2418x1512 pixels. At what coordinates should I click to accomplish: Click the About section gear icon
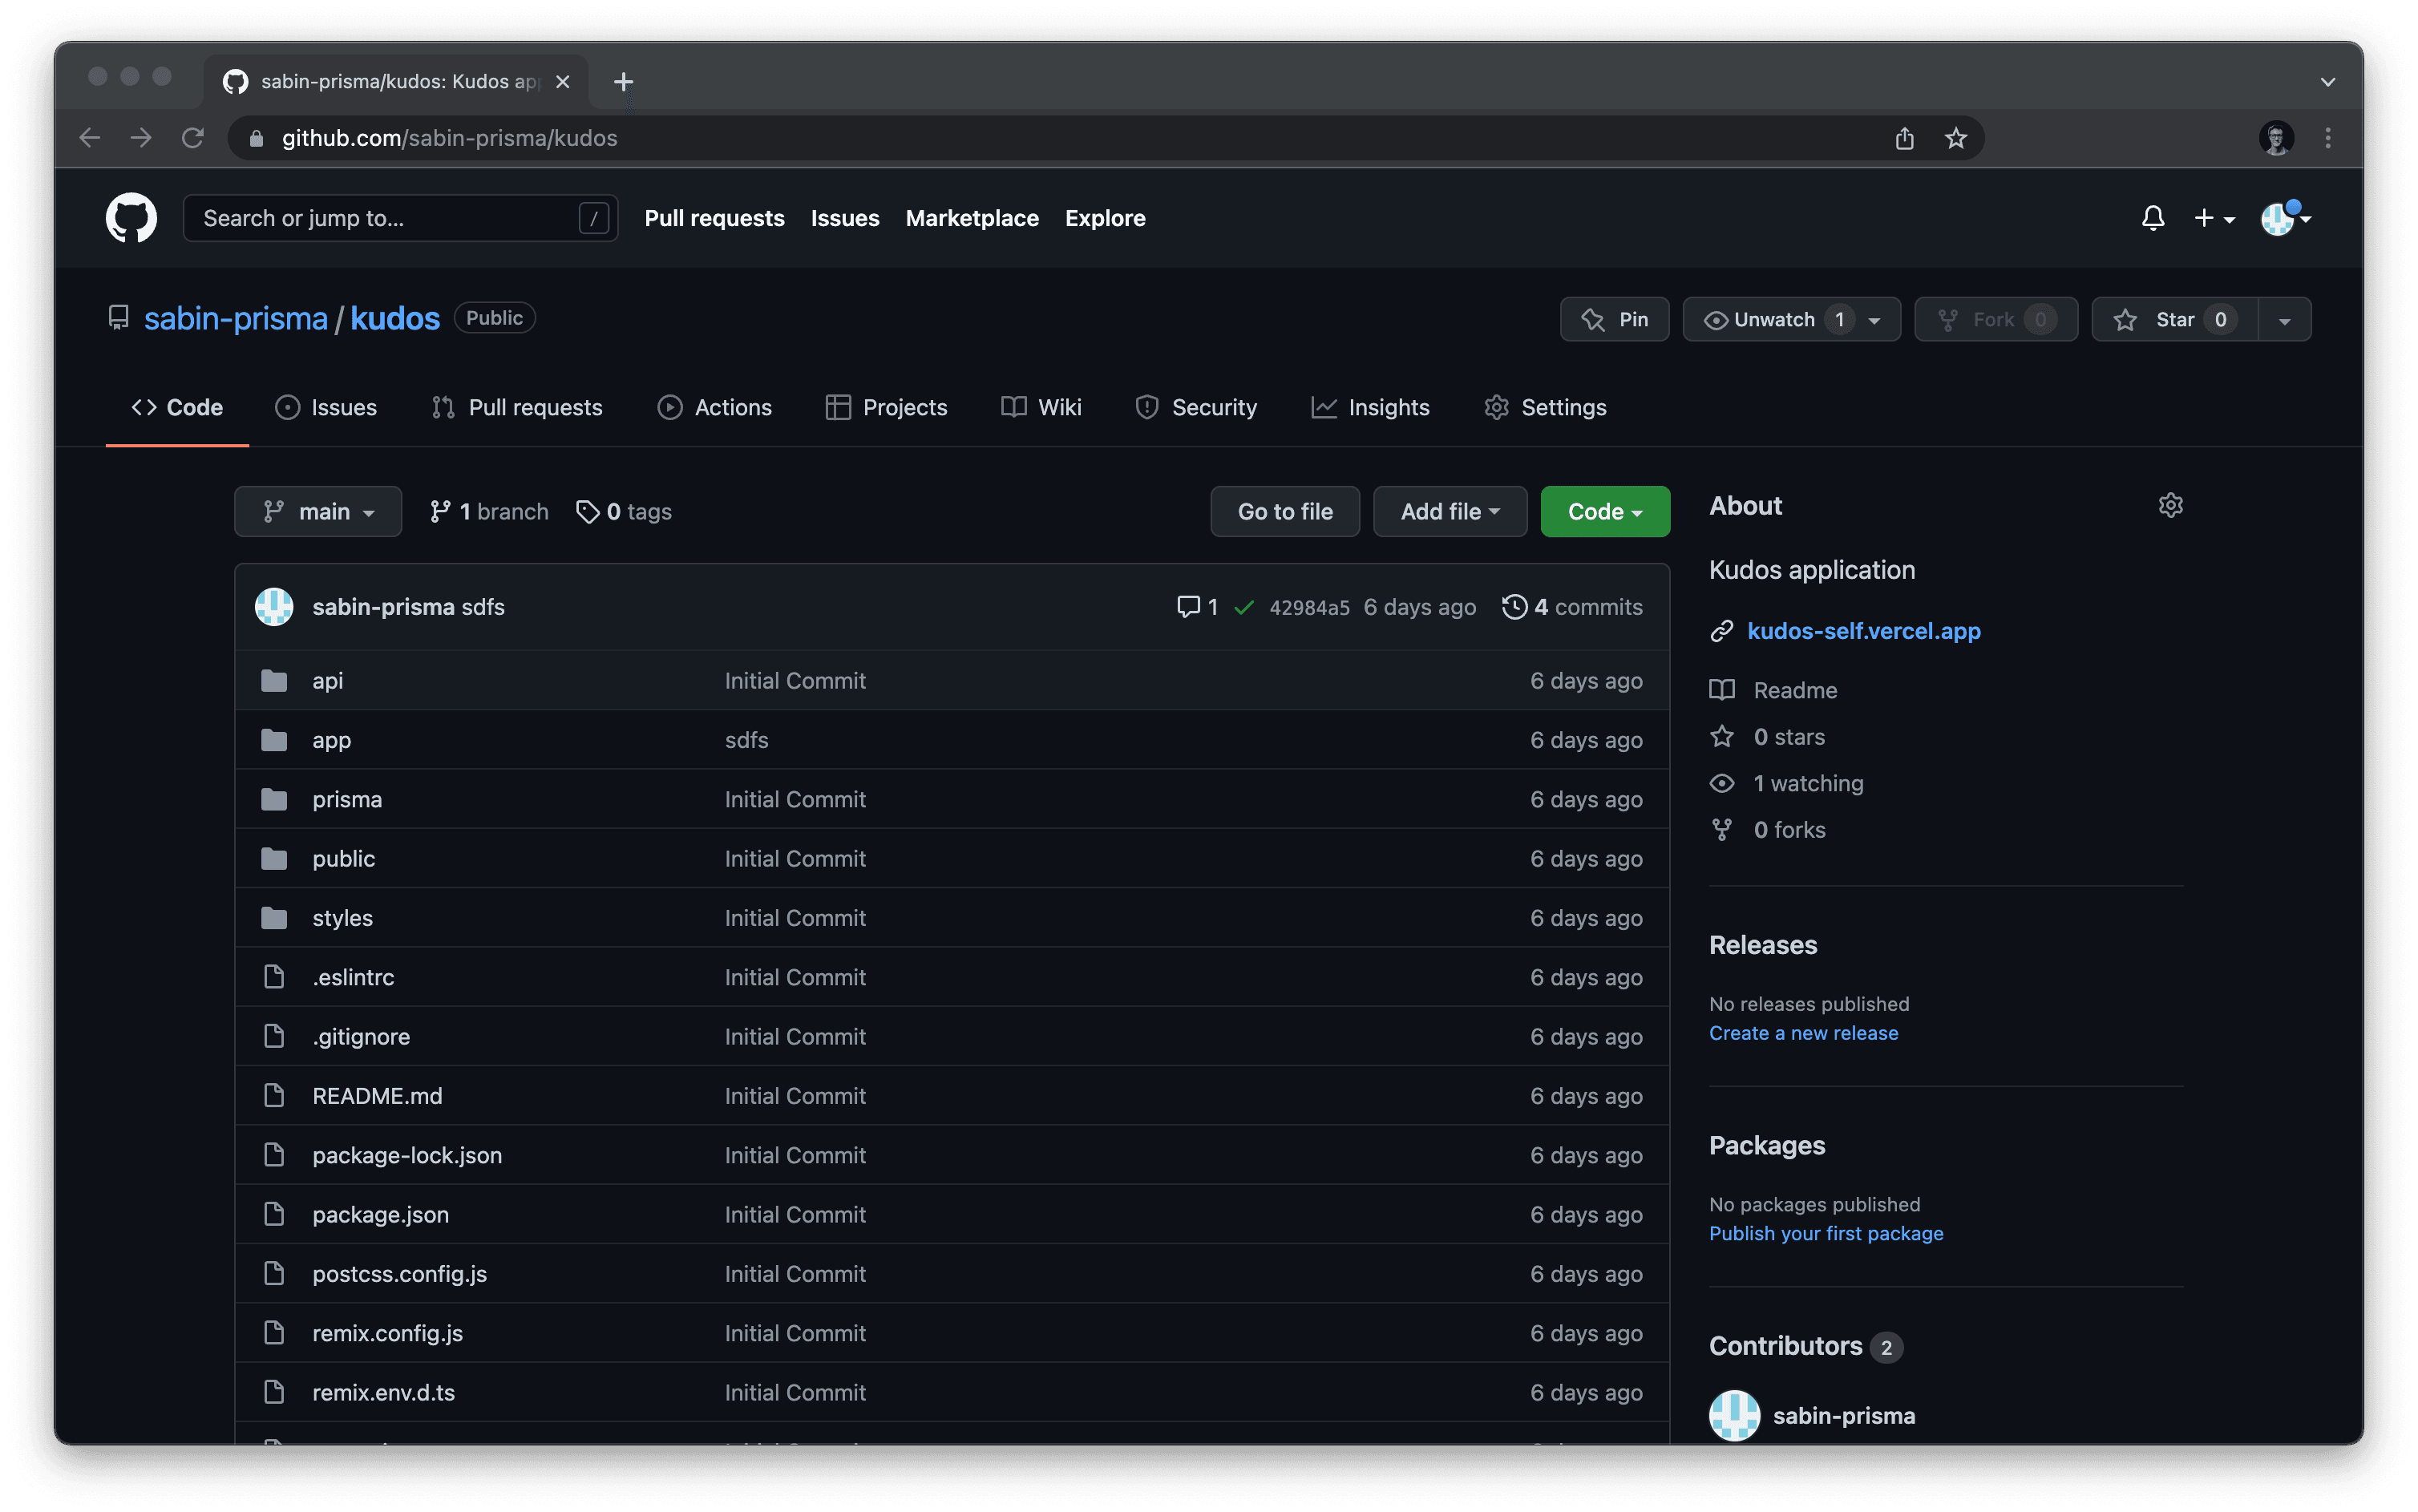coord(2169,505)
